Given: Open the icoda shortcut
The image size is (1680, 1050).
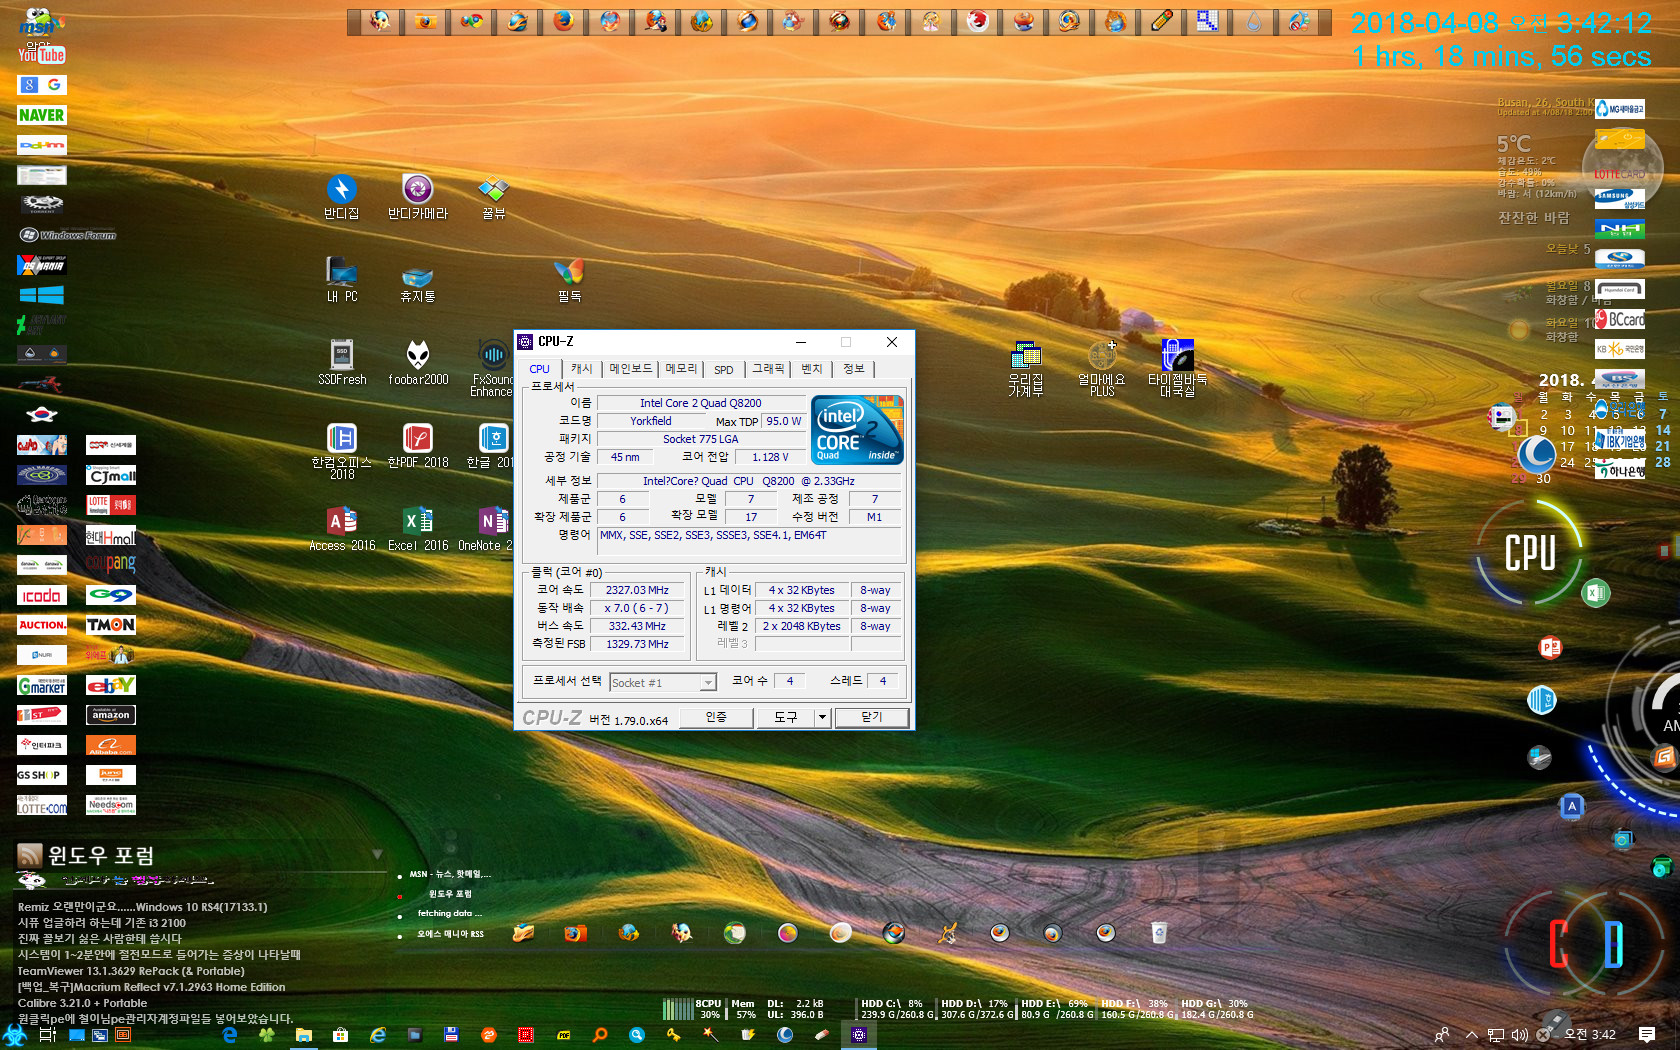Looking at the screenshot, I should [41, 595].
